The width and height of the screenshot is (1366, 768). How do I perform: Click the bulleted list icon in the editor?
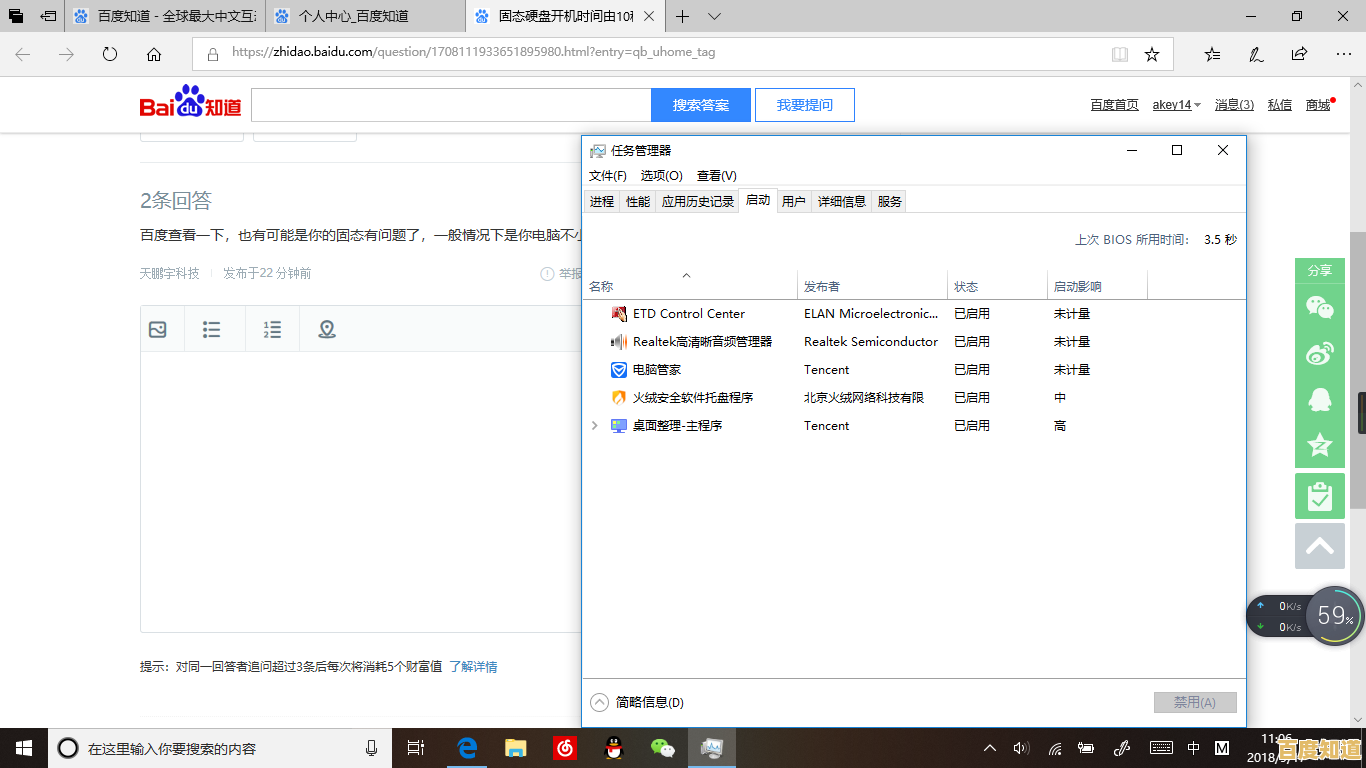tap(214, 328)
